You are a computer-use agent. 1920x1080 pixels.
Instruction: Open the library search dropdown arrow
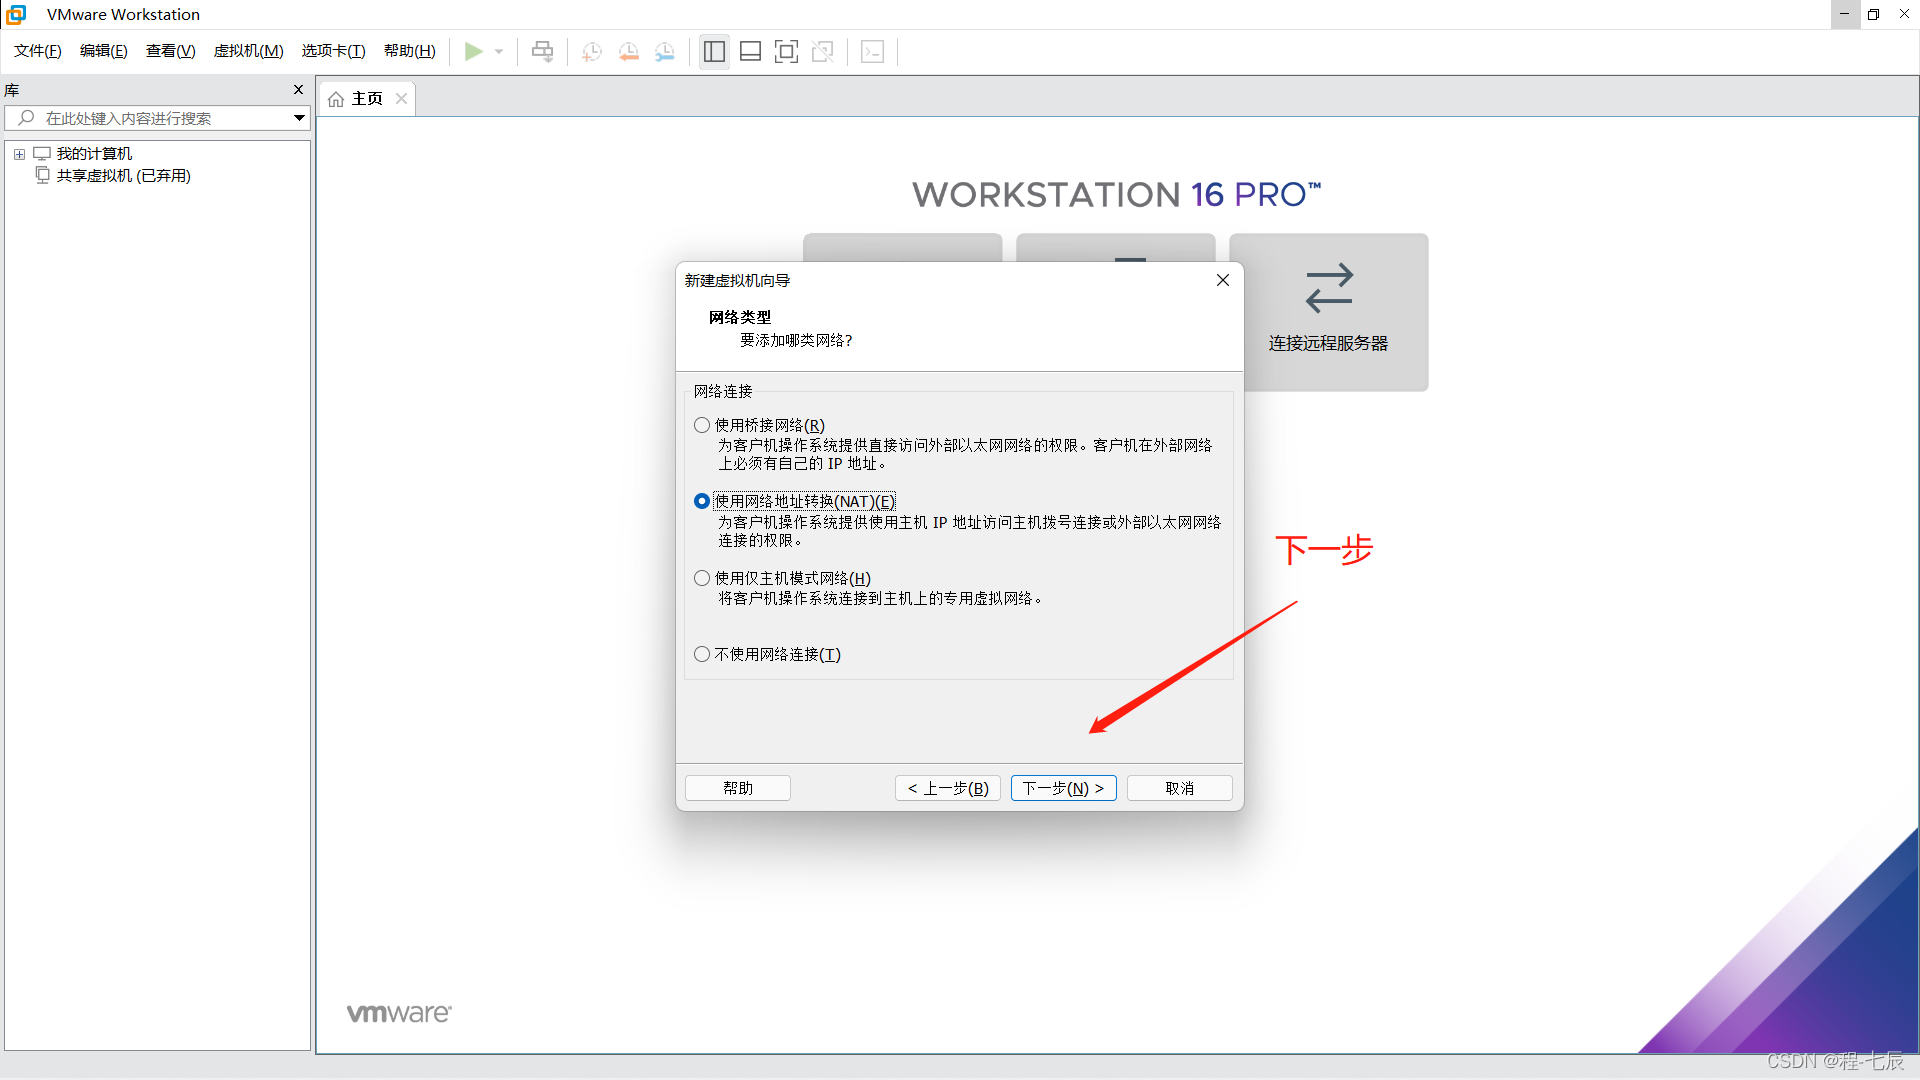299,118
